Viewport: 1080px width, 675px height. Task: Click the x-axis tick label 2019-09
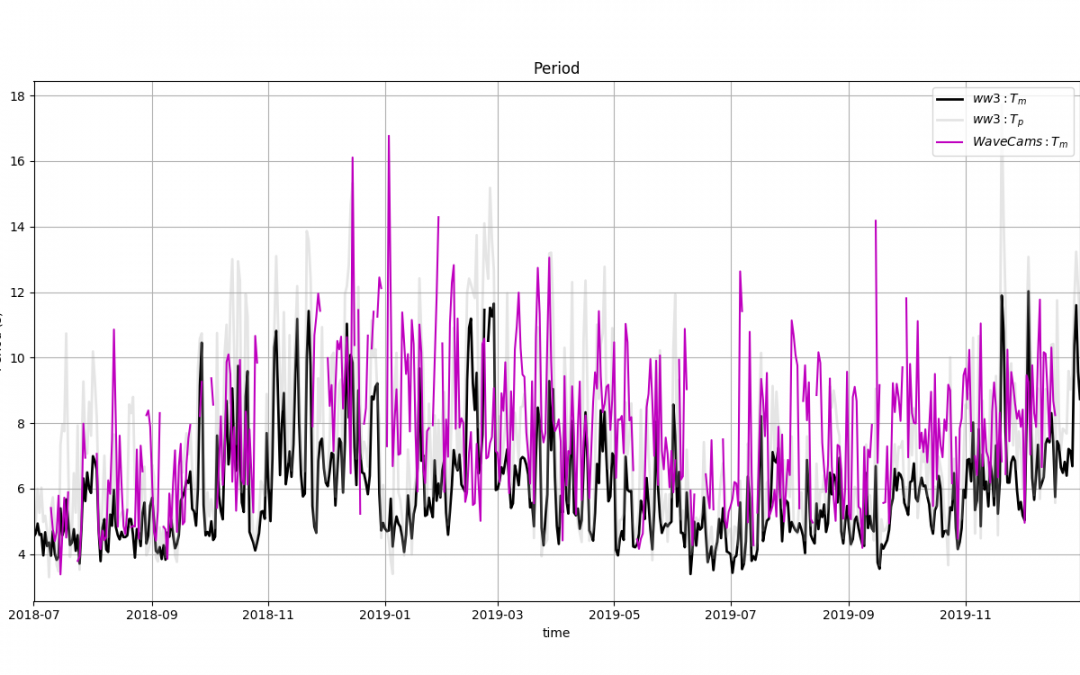point(849,614)
